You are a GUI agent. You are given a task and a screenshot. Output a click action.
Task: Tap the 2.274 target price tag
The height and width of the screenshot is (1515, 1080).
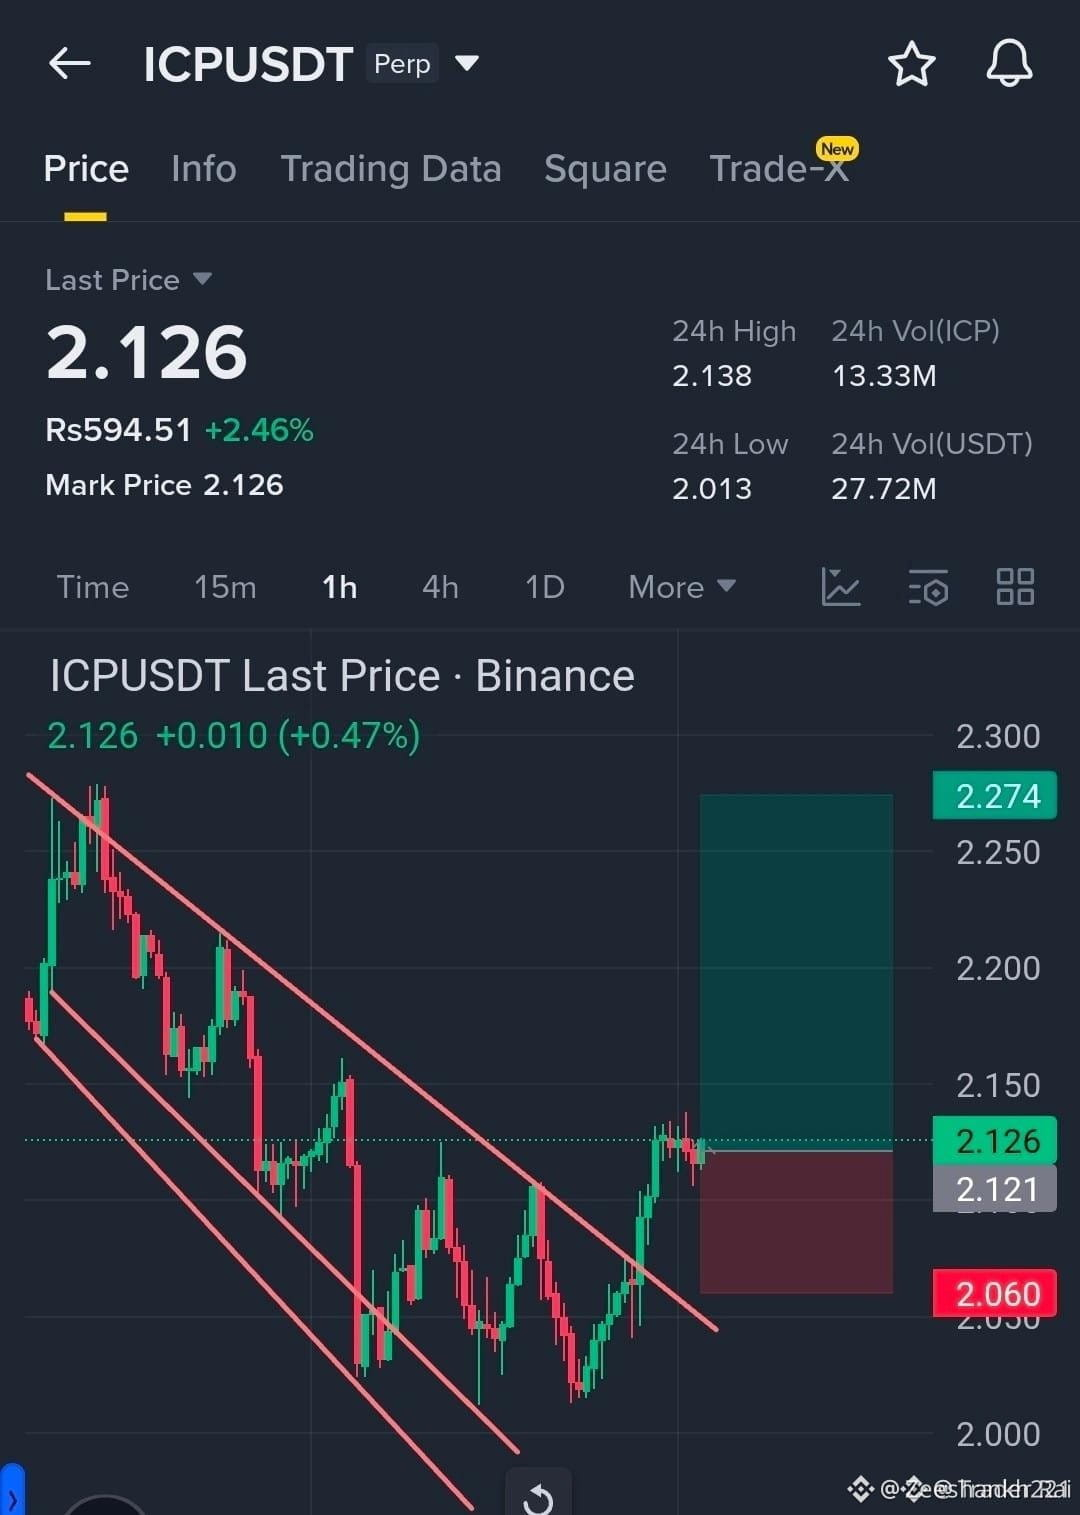pyautogui.click(x=995, y=796)
